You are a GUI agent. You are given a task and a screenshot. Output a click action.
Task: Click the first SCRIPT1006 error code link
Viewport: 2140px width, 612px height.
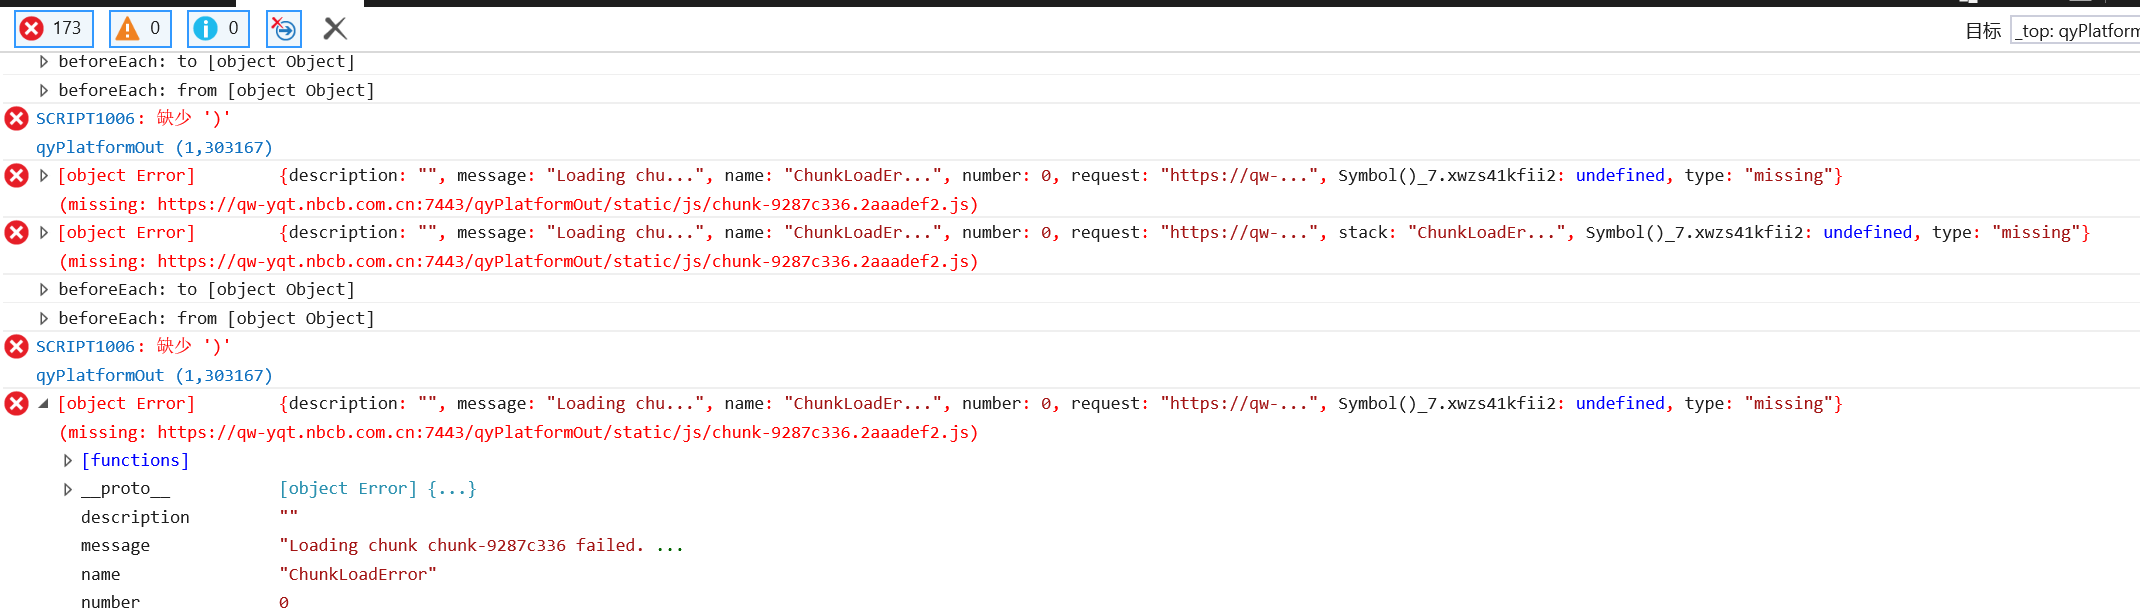pyautogui.click(x=85, y=119)
